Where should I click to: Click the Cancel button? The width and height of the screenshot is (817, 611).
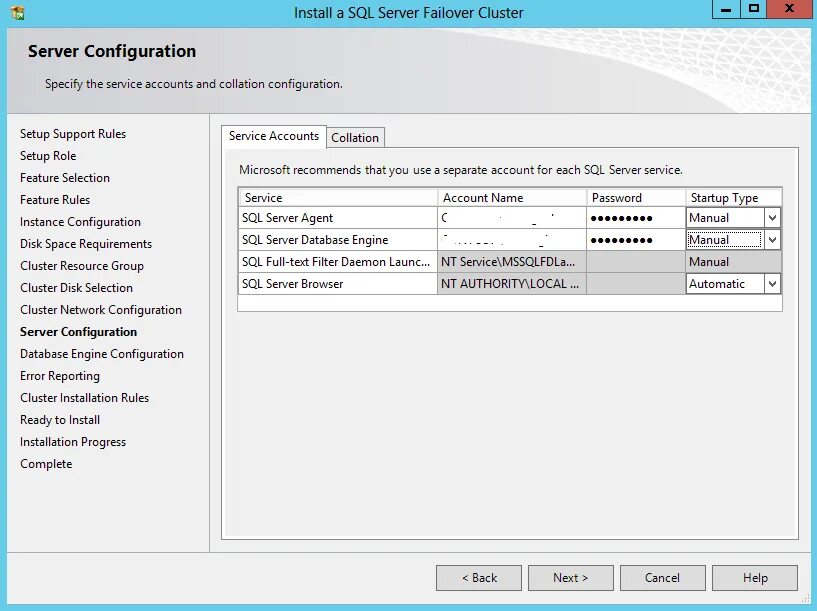point(662,577)
